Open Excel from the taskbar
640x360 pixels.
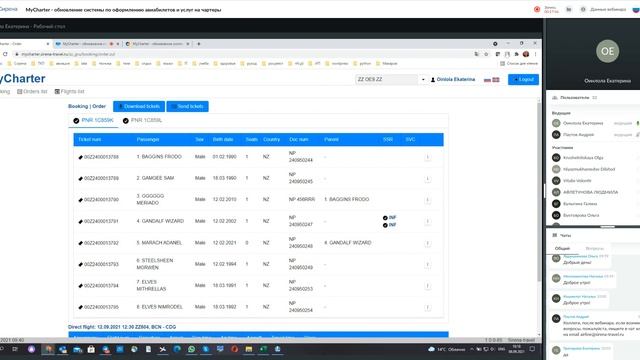click(x=263, y=349)
